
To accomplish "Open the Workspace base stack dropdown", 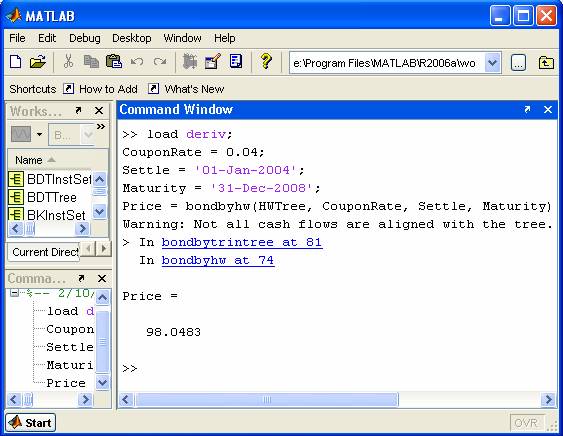I will click(x=88, y=135).
